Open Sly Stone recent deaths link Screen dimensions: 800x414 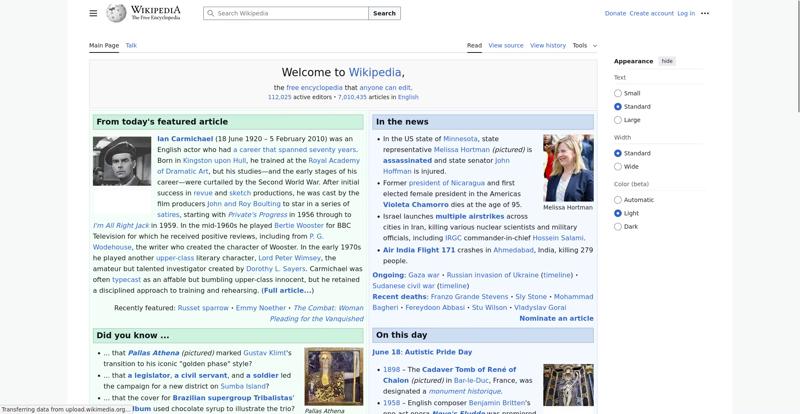click(531, 297)
